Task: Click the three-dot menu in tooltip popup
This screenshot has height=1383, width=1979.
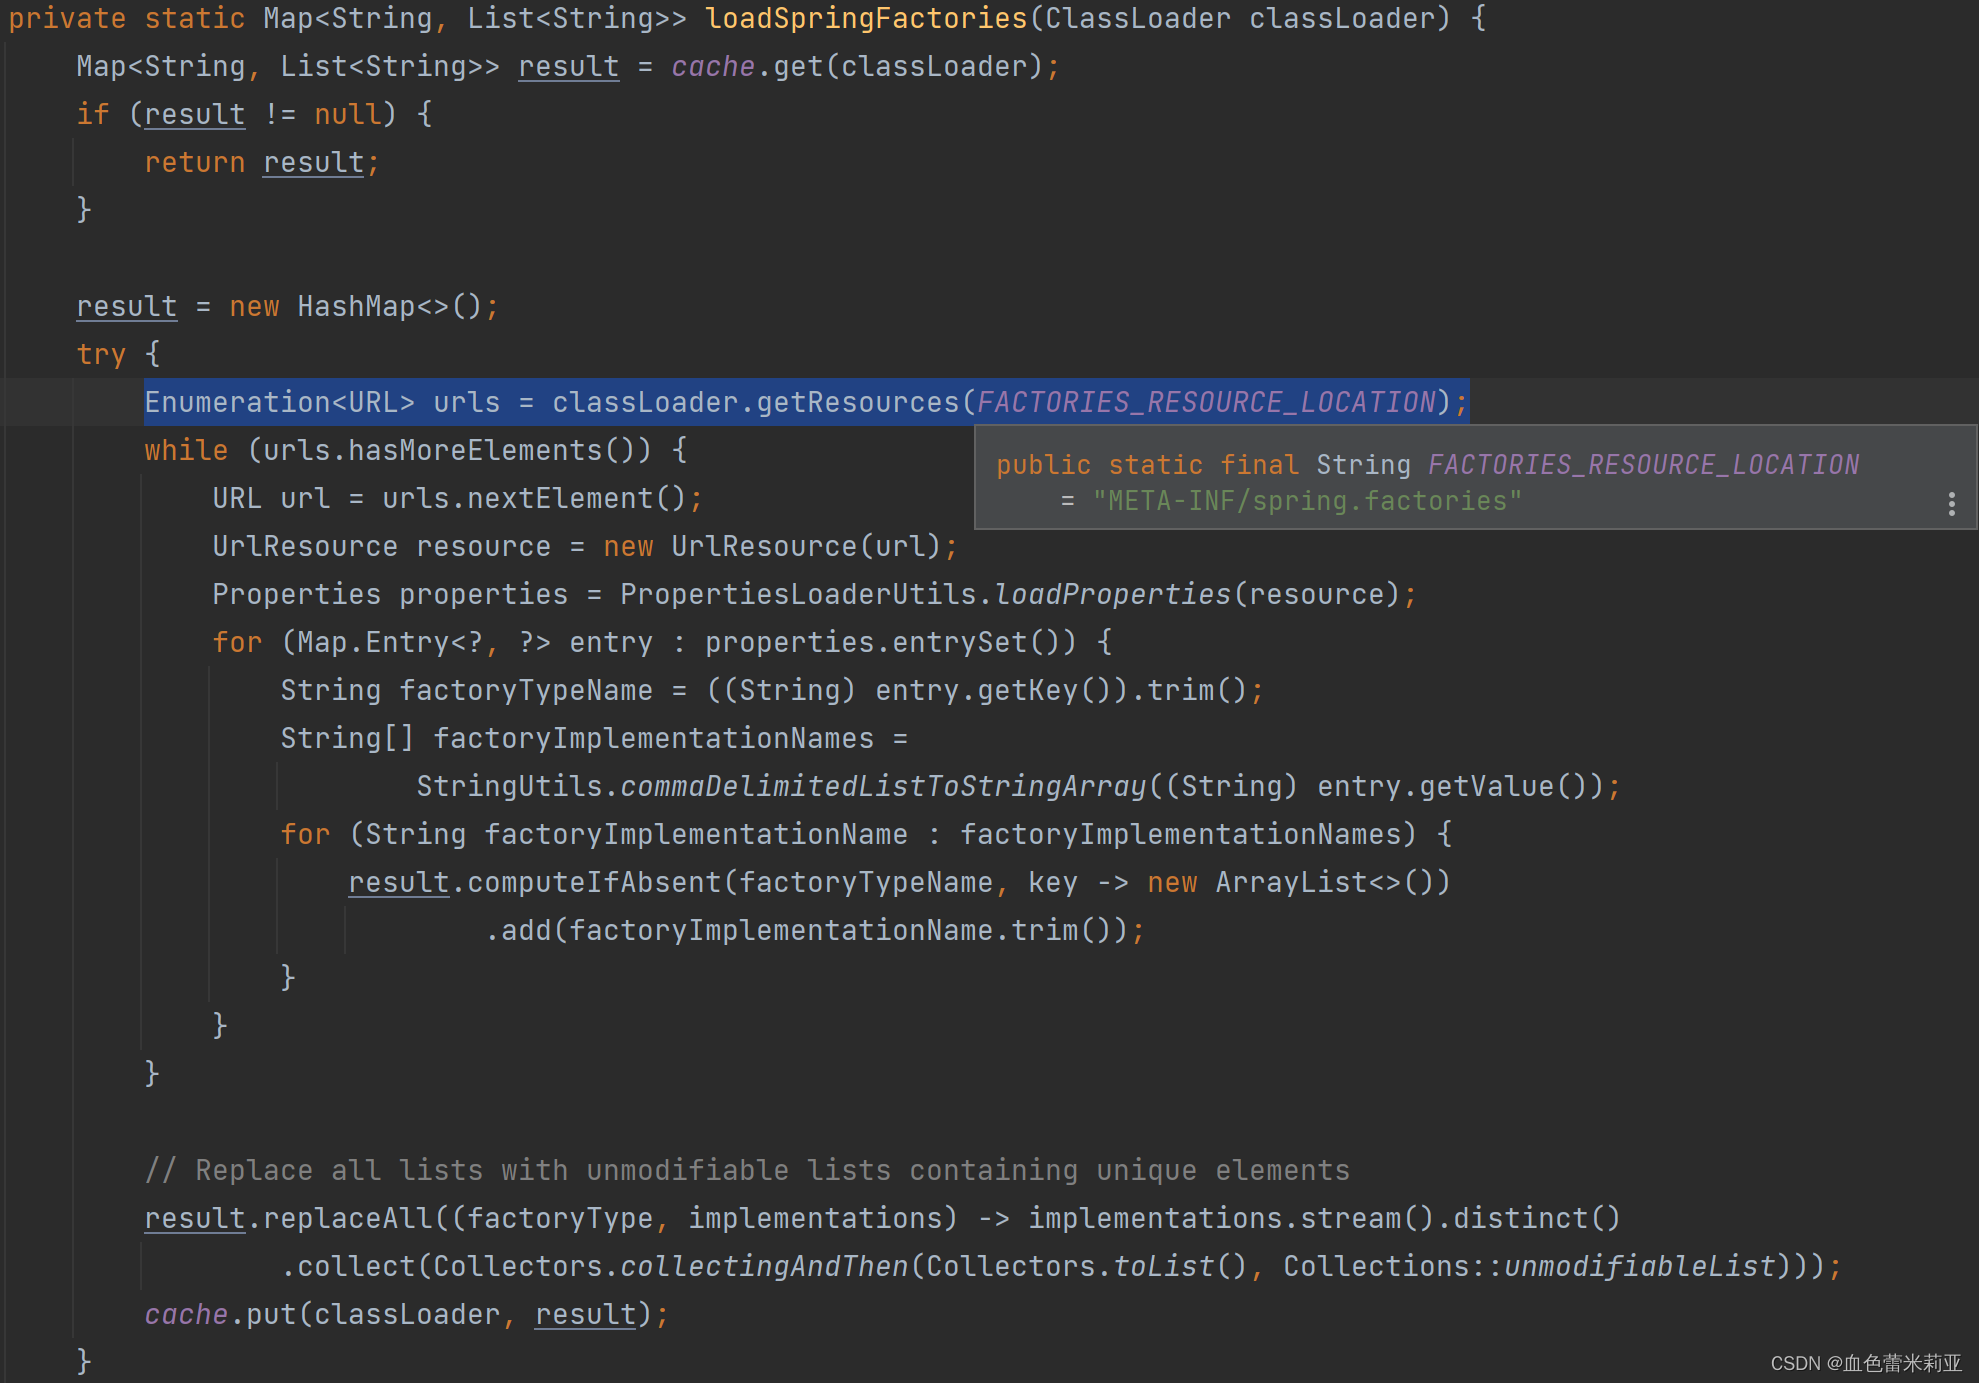Action: tap(1951, 503)
